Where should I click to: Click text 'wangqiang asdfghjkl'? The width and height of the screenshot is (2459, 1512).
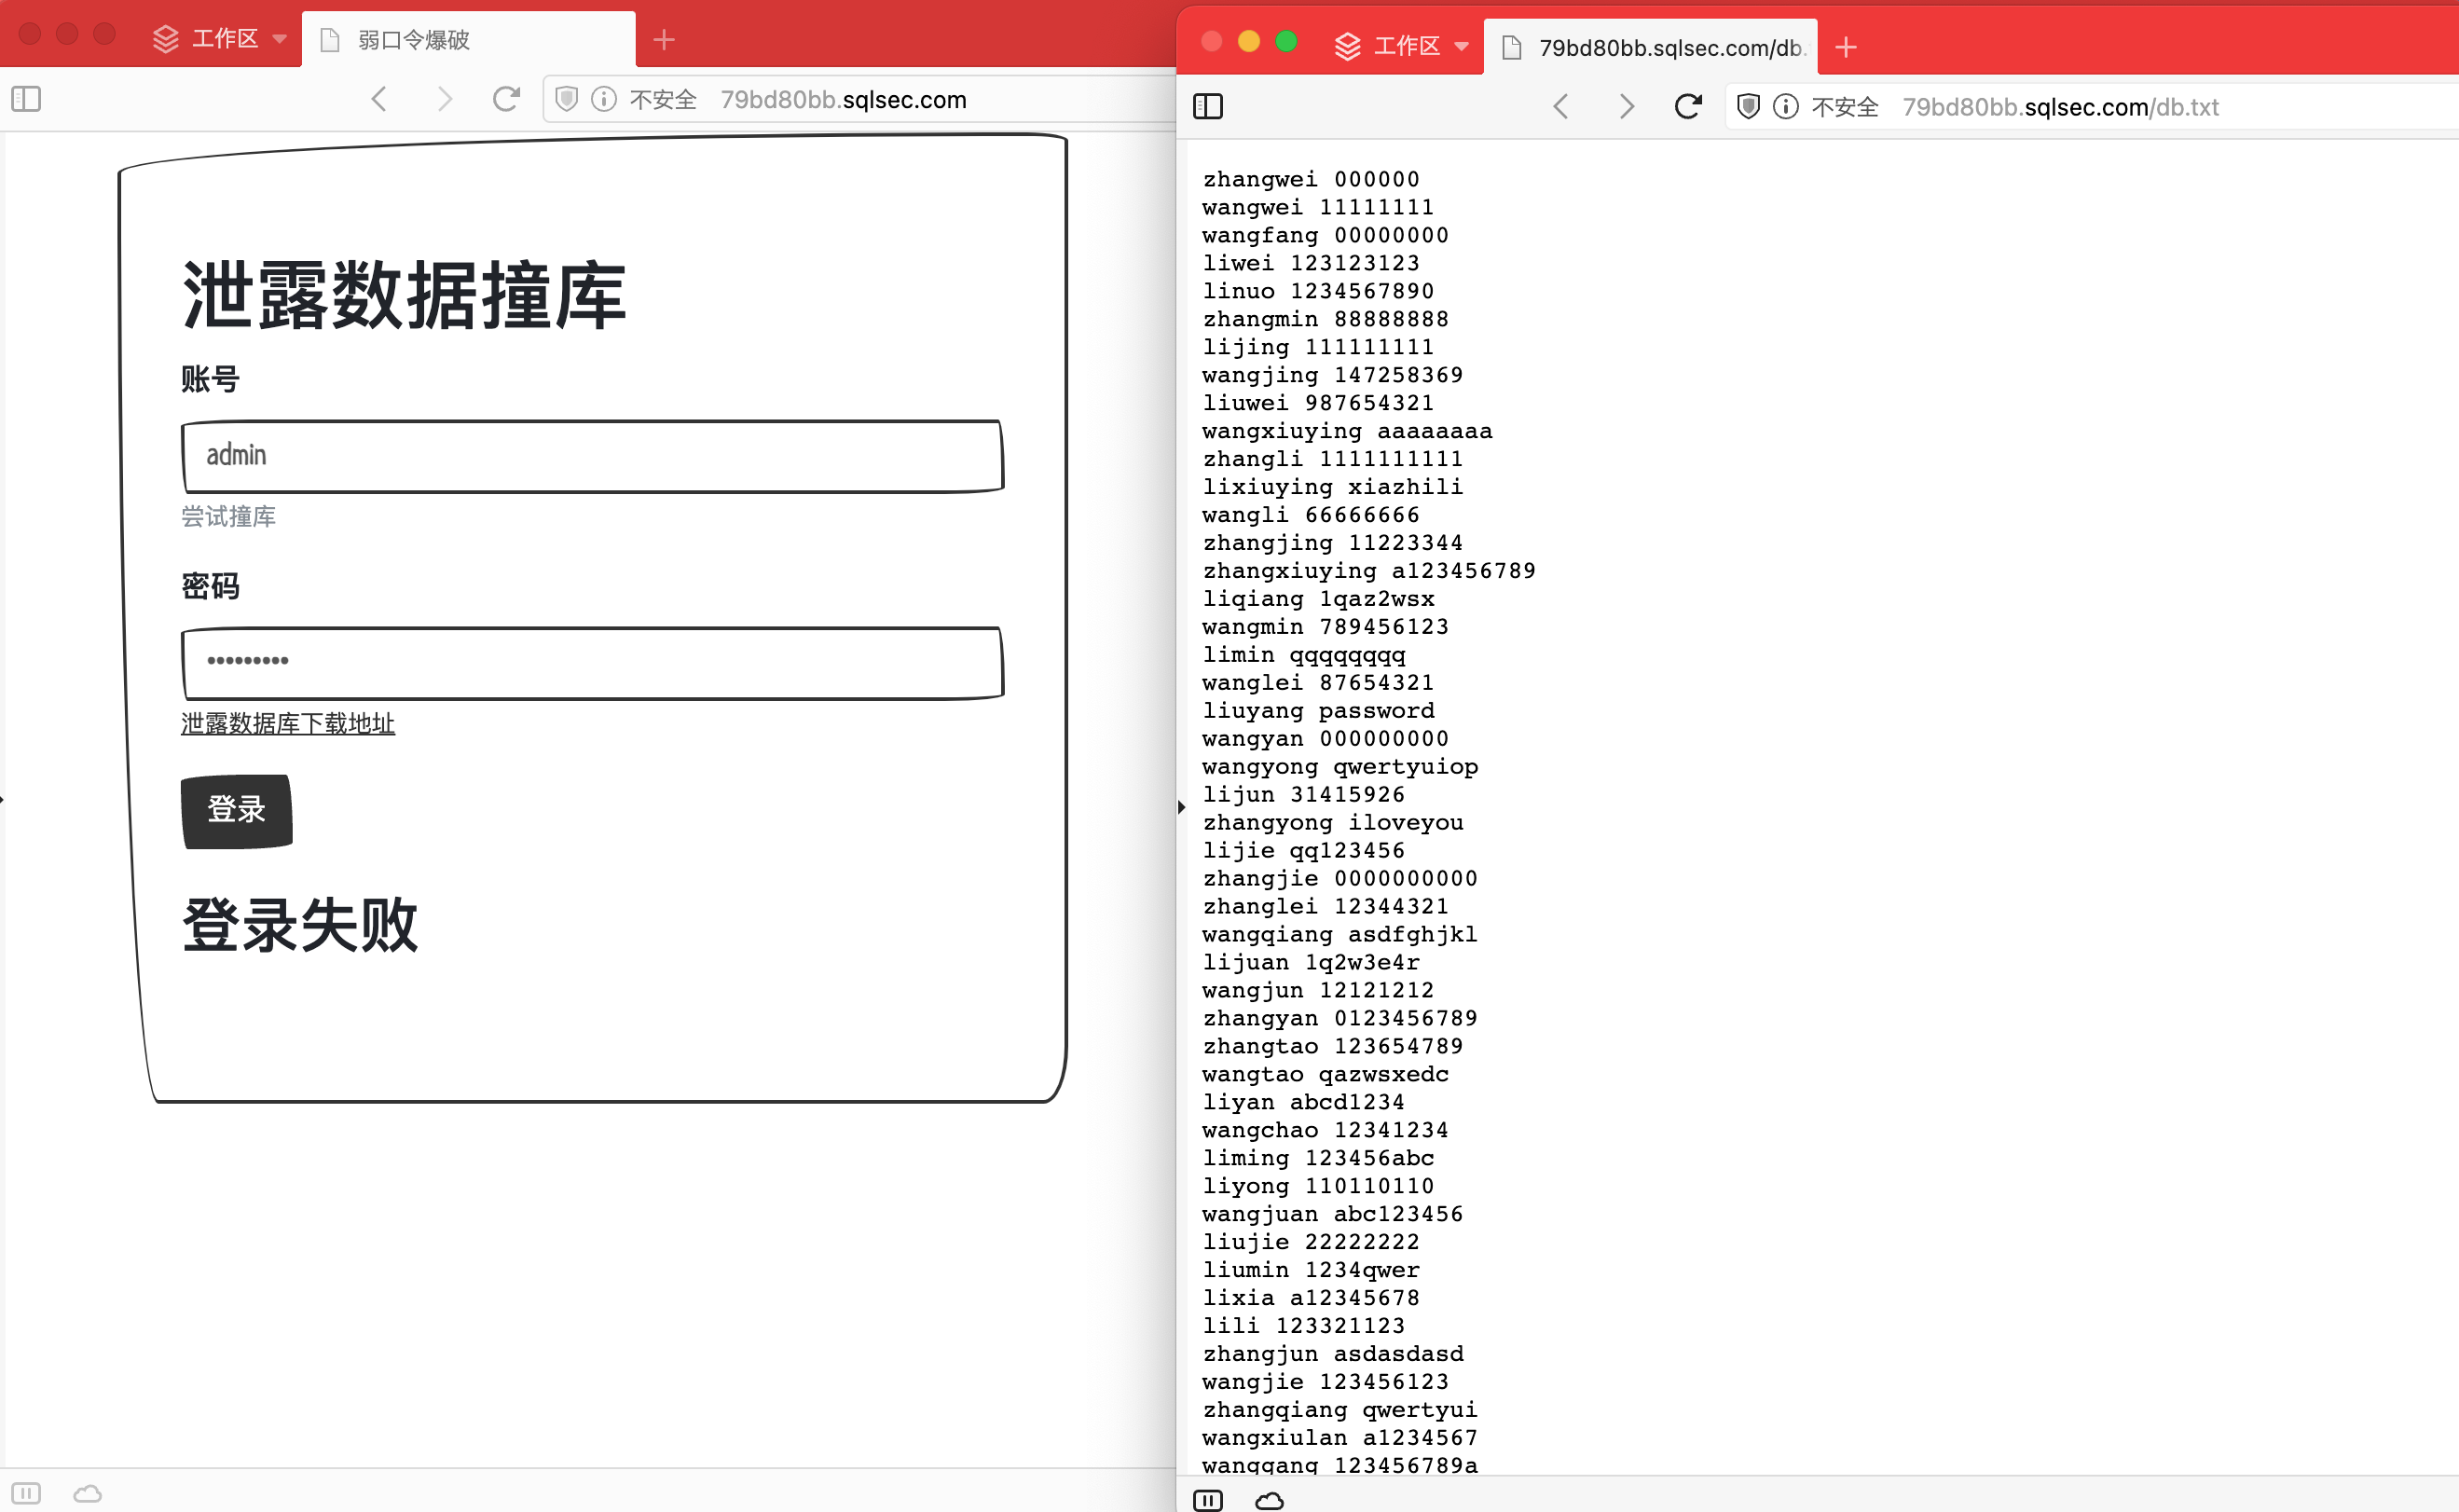(x=1340, y=935)
